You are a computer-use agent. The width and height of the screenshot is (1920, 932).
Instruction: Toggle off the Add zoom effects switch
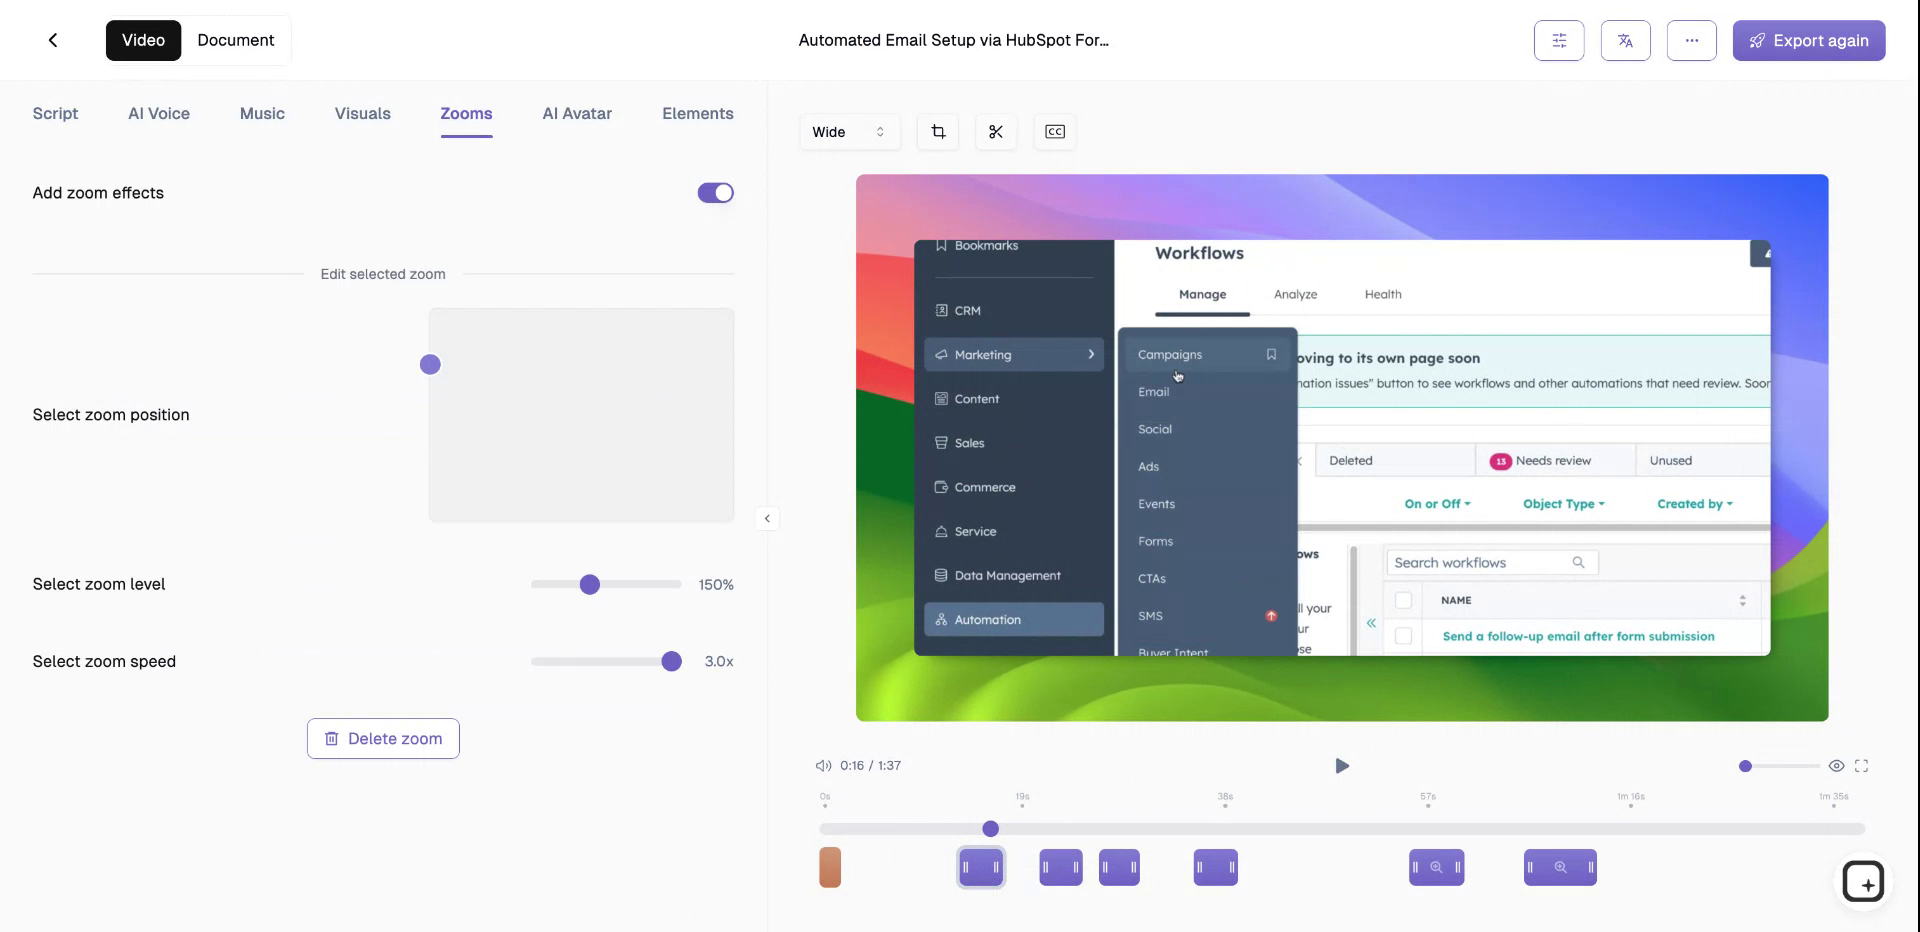point(715,192)
